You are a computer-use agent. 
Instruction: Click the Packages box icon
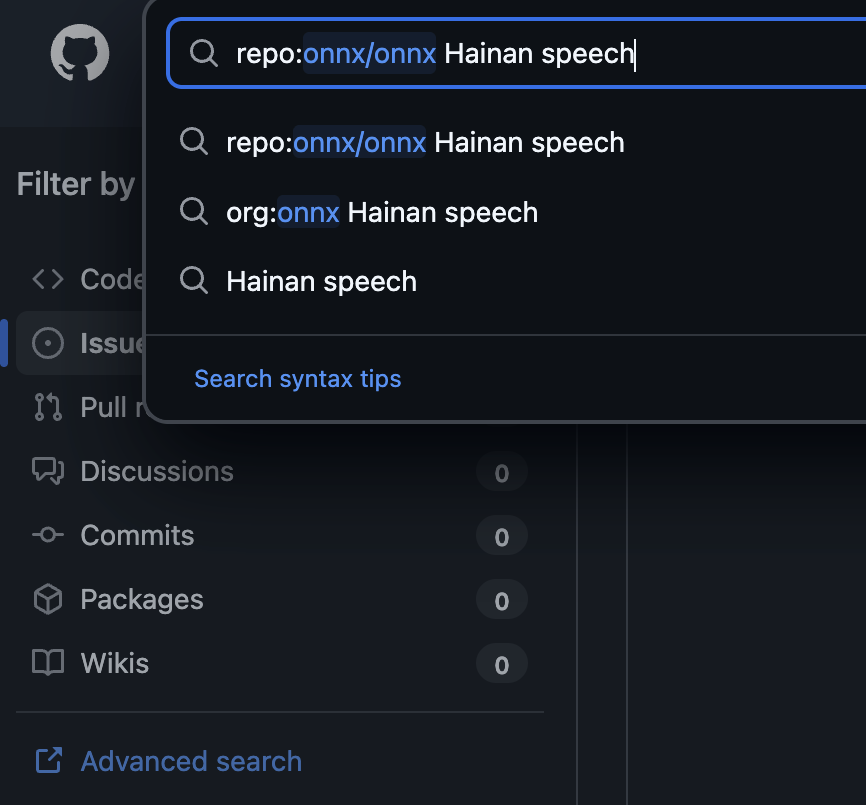coord(48,599)
